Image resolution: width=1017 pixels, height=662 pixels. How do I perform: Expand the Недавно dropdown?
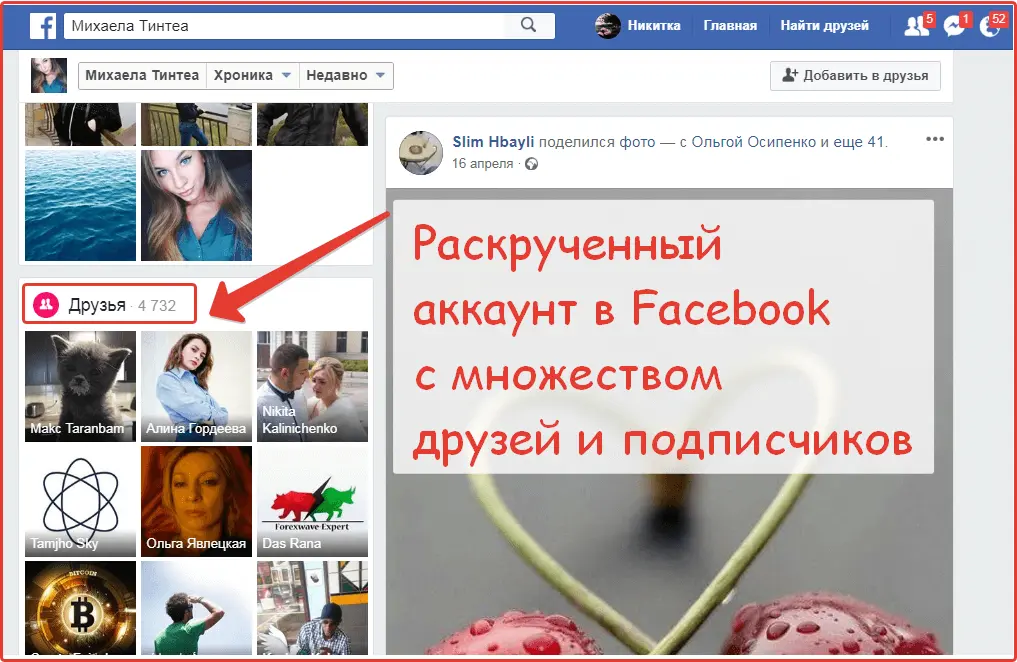click(346, 75)
